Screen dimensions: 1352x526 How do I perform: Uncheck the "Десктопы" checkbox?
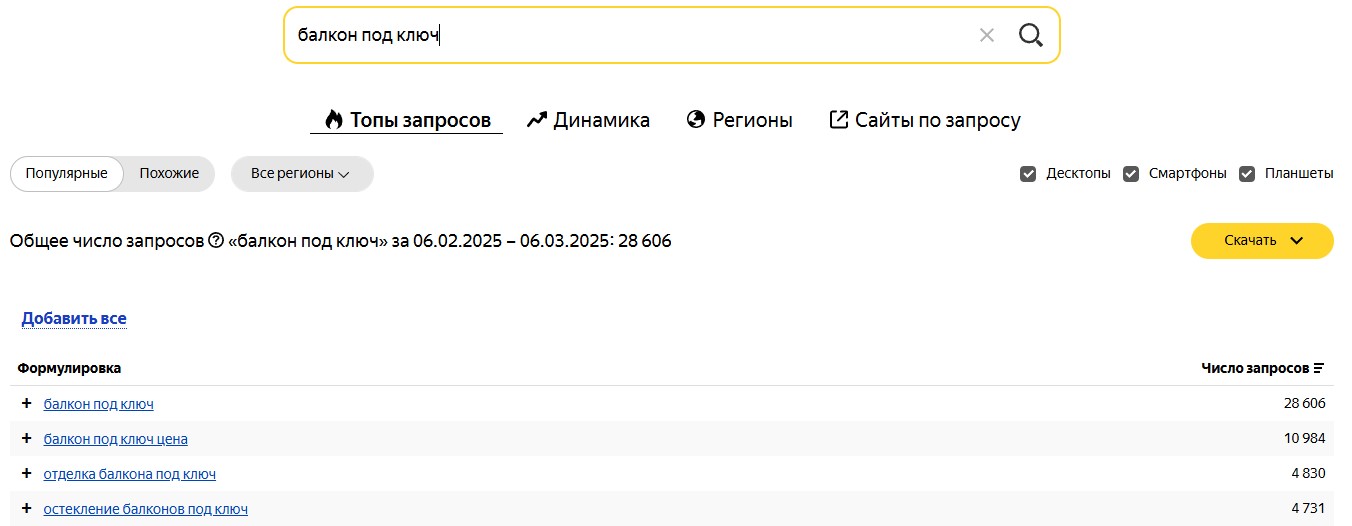[x=1028, y=174]
